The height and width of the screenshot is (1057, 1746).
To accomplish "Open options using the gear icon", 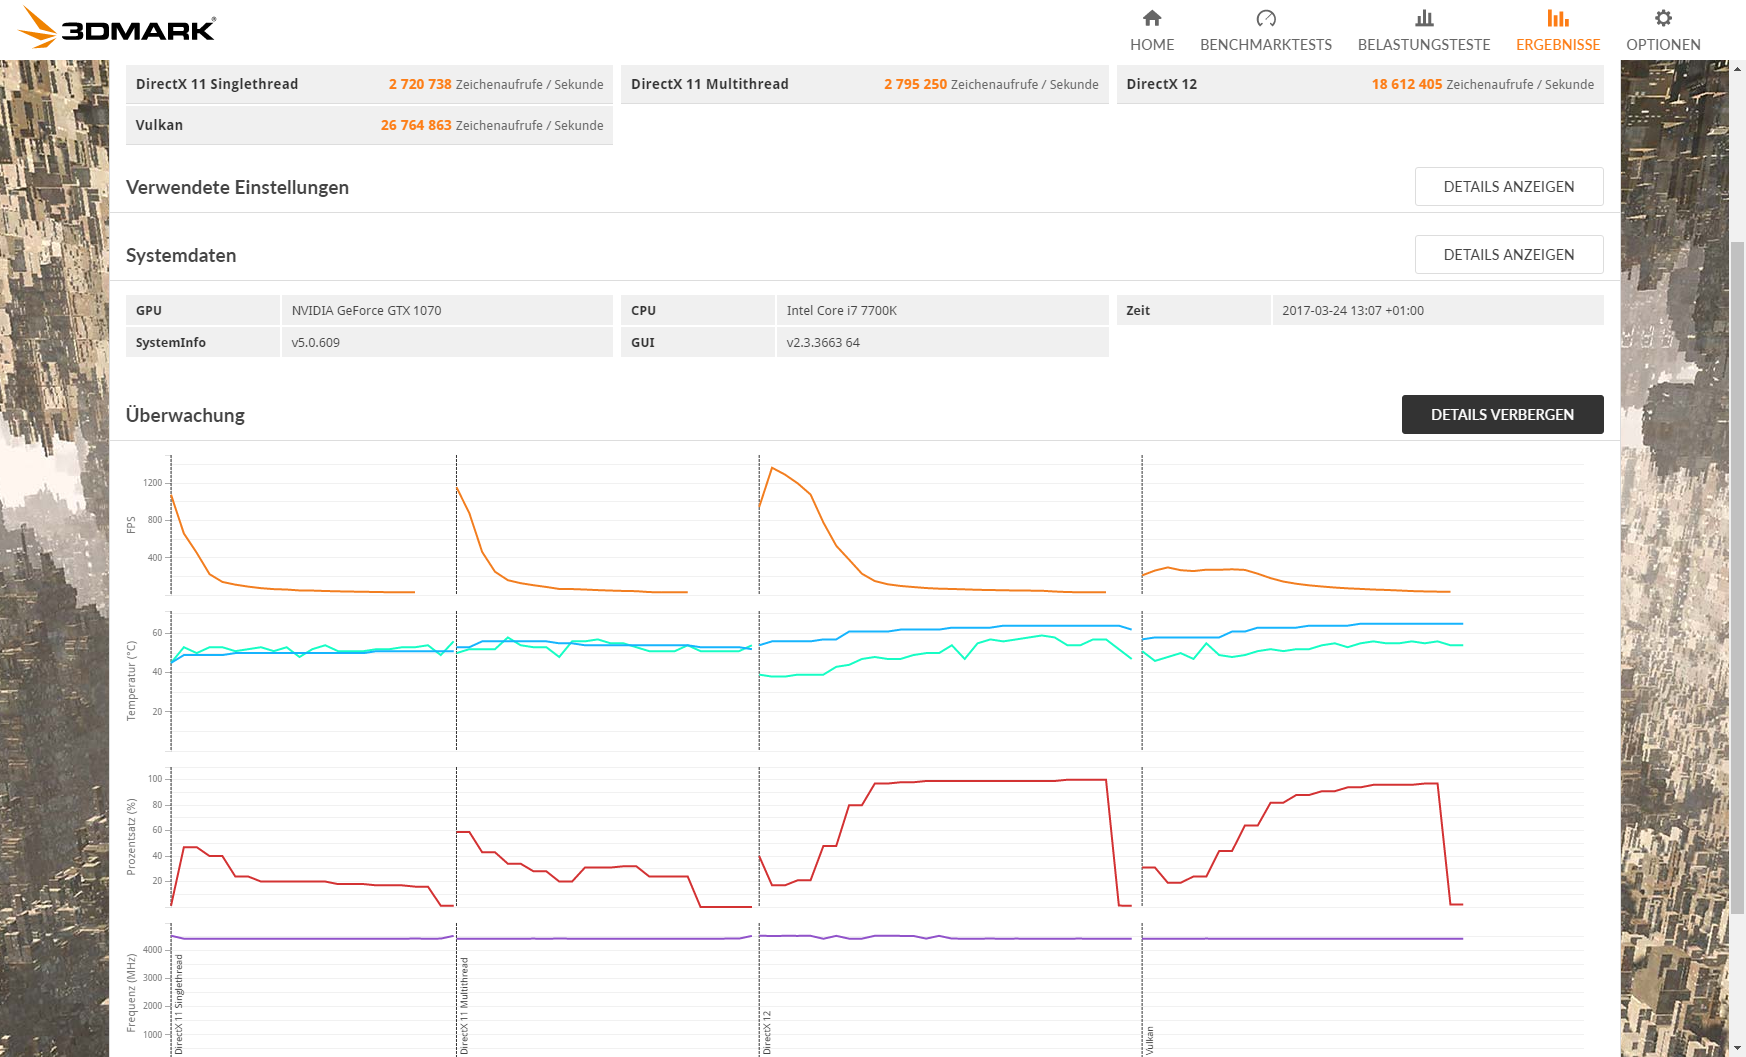I will coord(1663,18).
